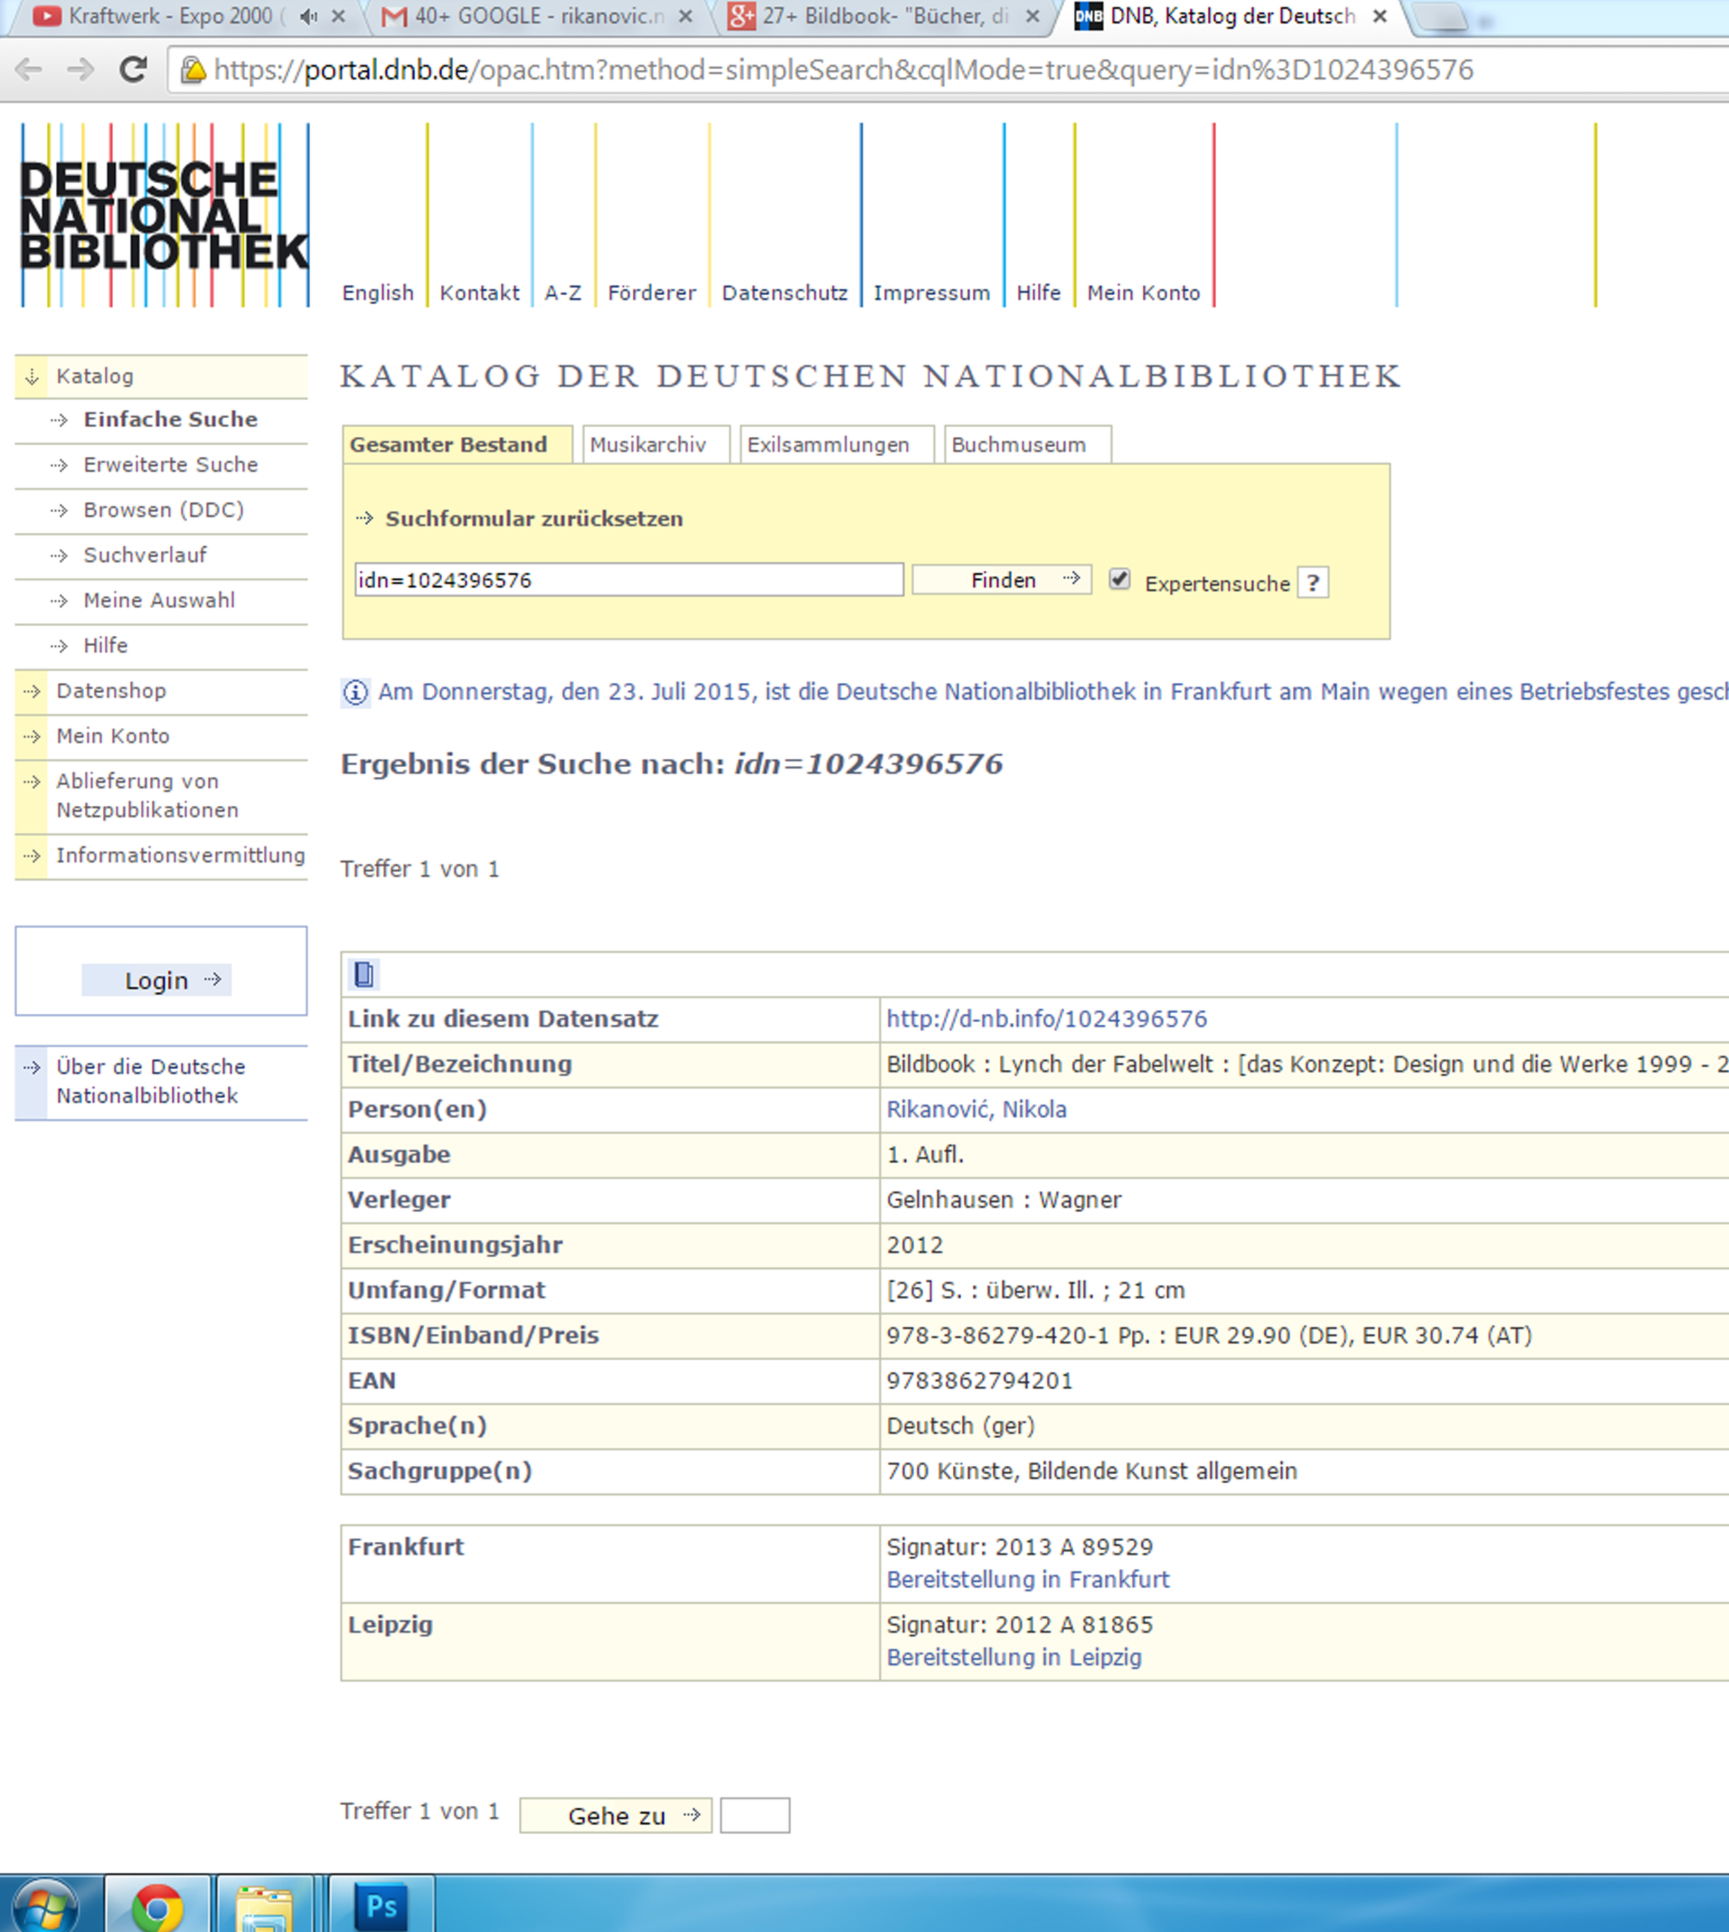
Task: Close the Gmail browser tab
Action: pos(685,17)
